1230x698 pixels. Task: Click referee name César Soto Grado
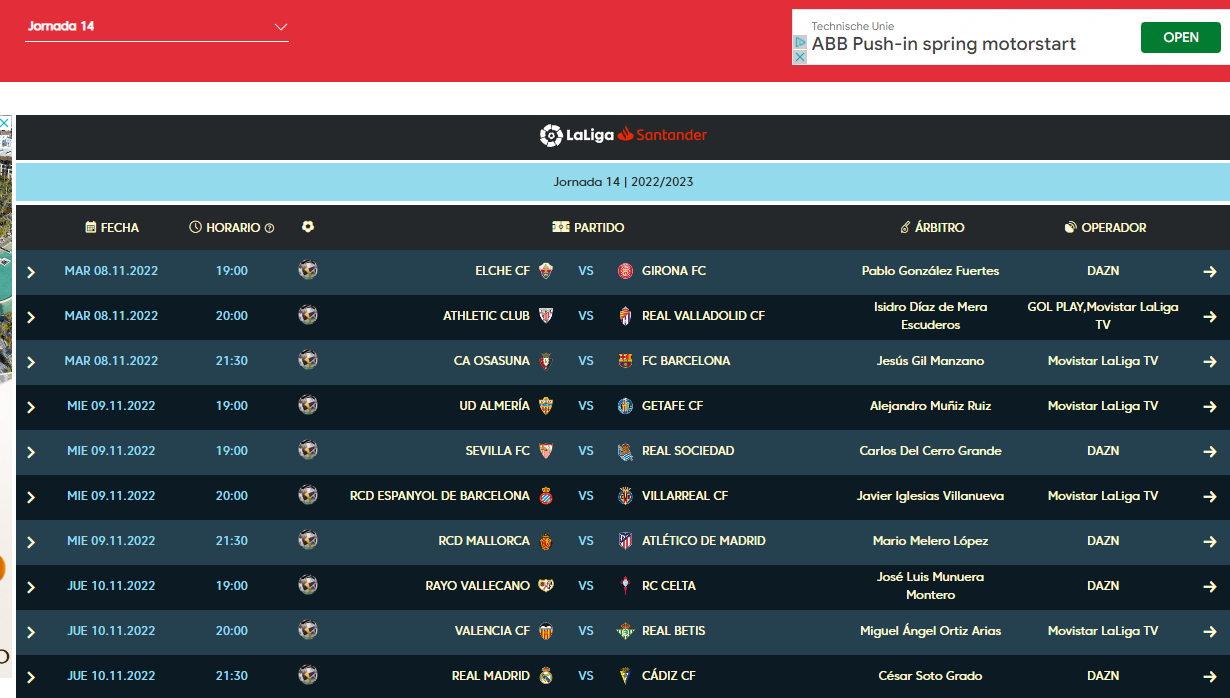(x=930, y=676)
